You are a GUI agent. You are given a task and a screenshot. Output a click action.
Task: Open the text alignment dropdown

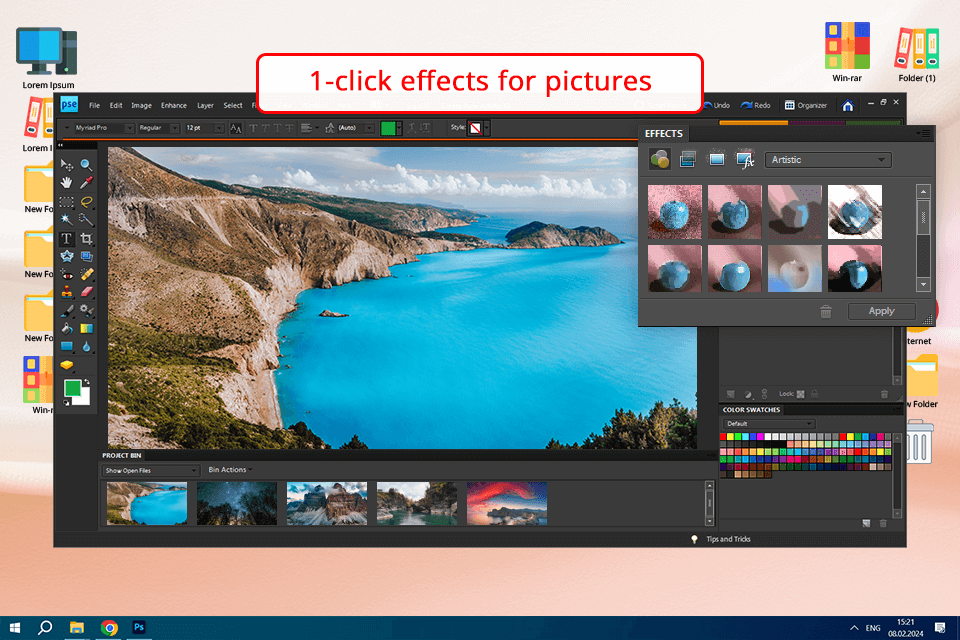pos(309,128)
